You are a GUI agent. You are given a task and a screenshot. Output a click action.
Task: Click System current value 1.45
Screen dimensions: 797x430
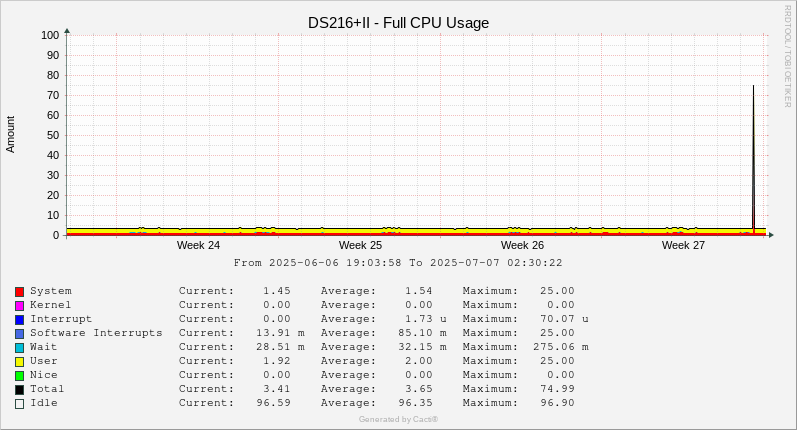tap(277, 291)
